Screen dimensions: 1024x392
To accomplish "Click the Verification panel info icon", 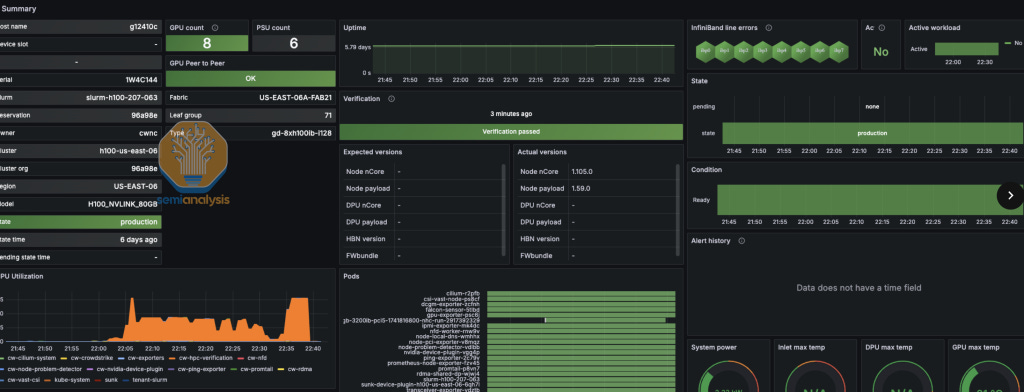I will [x=391, y=99].
